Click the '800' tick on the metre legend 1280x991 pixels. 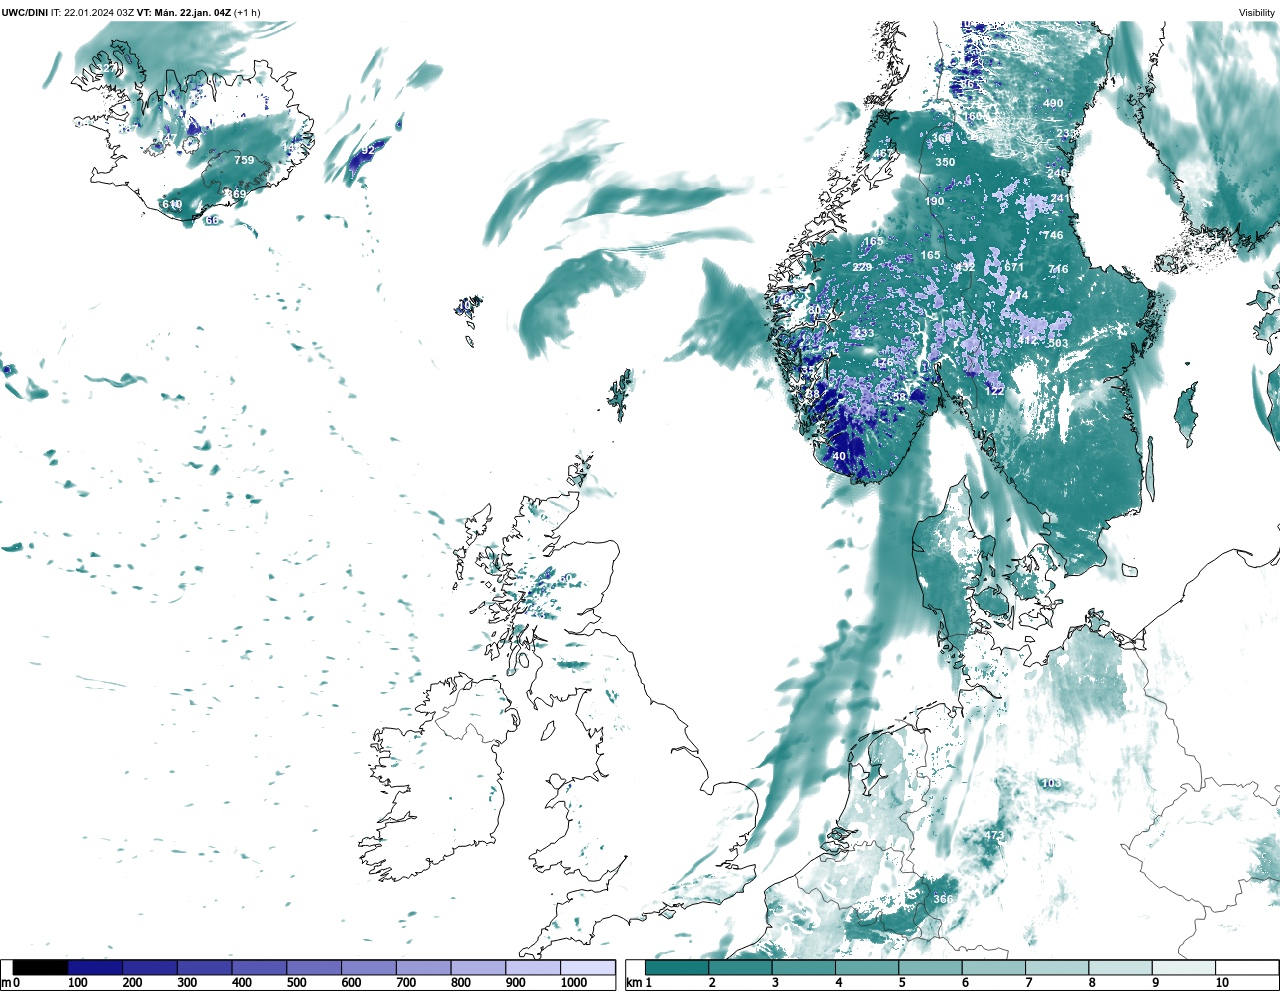[x=460, y=983]
